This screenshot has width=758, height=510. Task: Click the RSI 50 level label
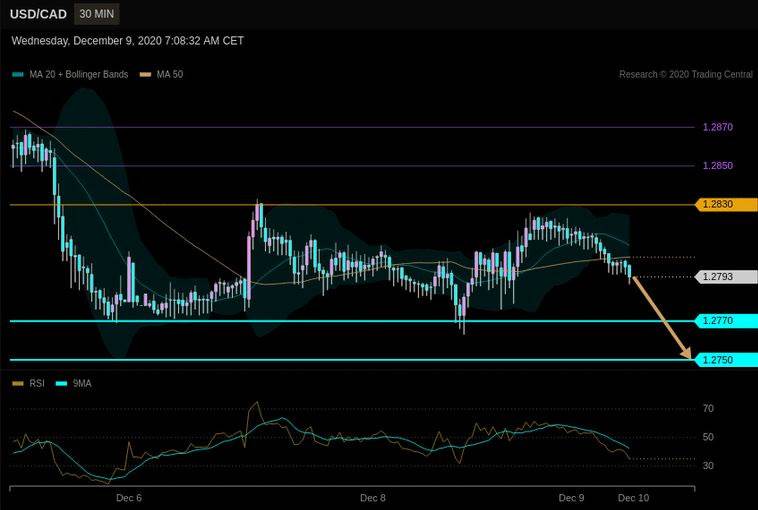[x=708, y=437]
